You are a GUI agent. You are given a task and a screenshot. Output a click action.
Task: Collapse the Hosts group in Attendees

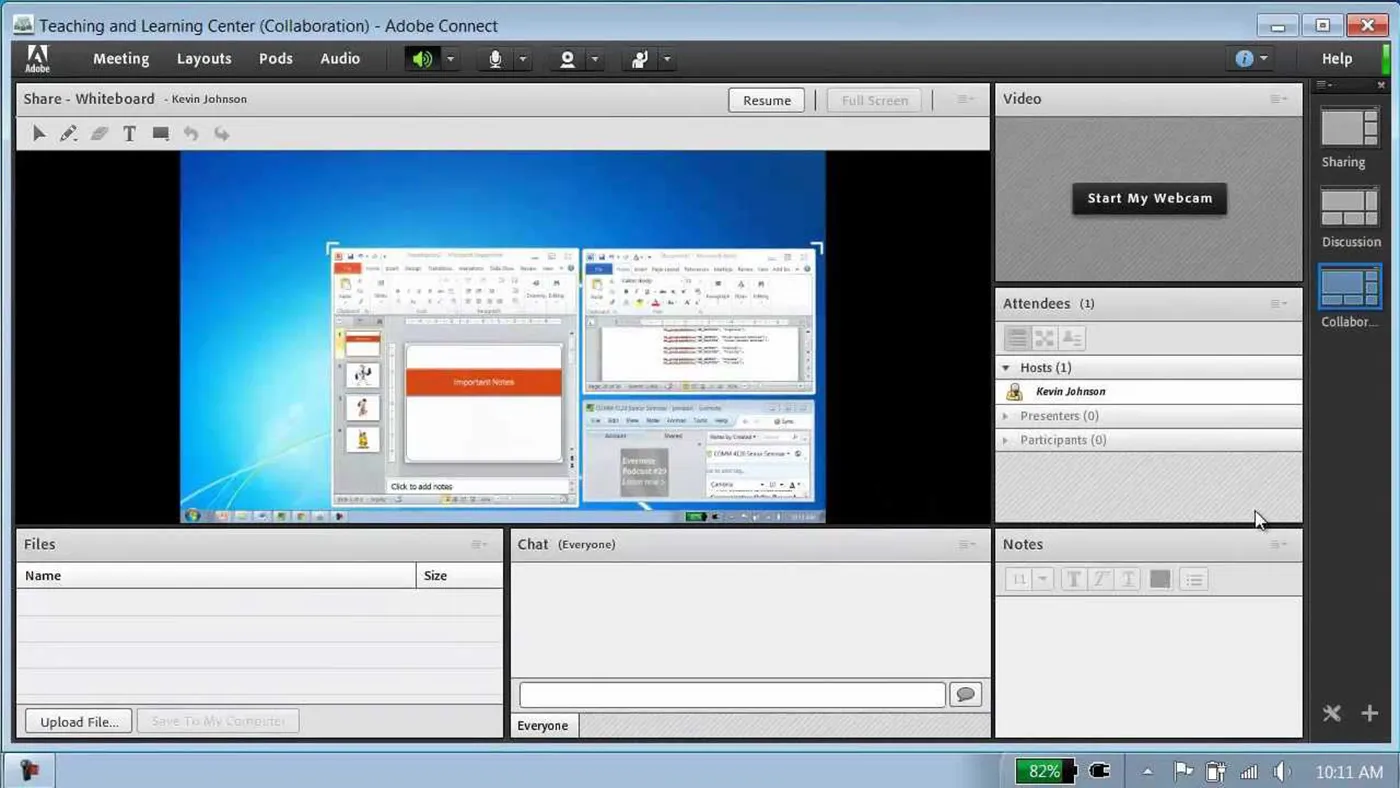tap(1006, 367)
